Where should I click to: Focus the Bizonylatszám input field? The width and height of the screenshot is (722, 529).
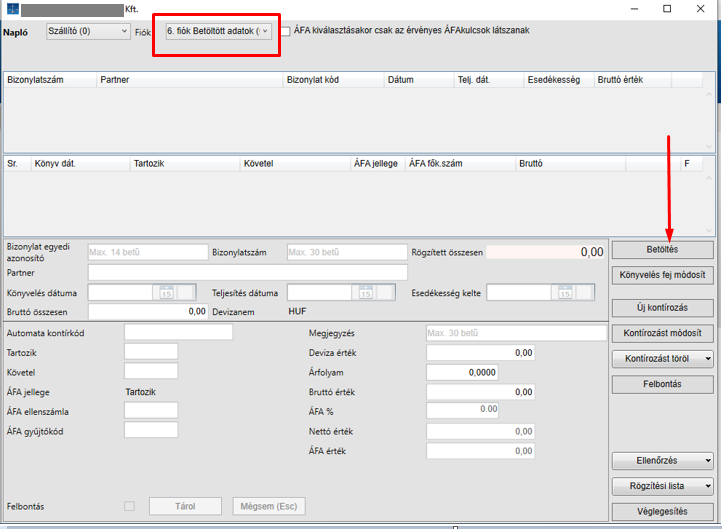coord(347,252)
